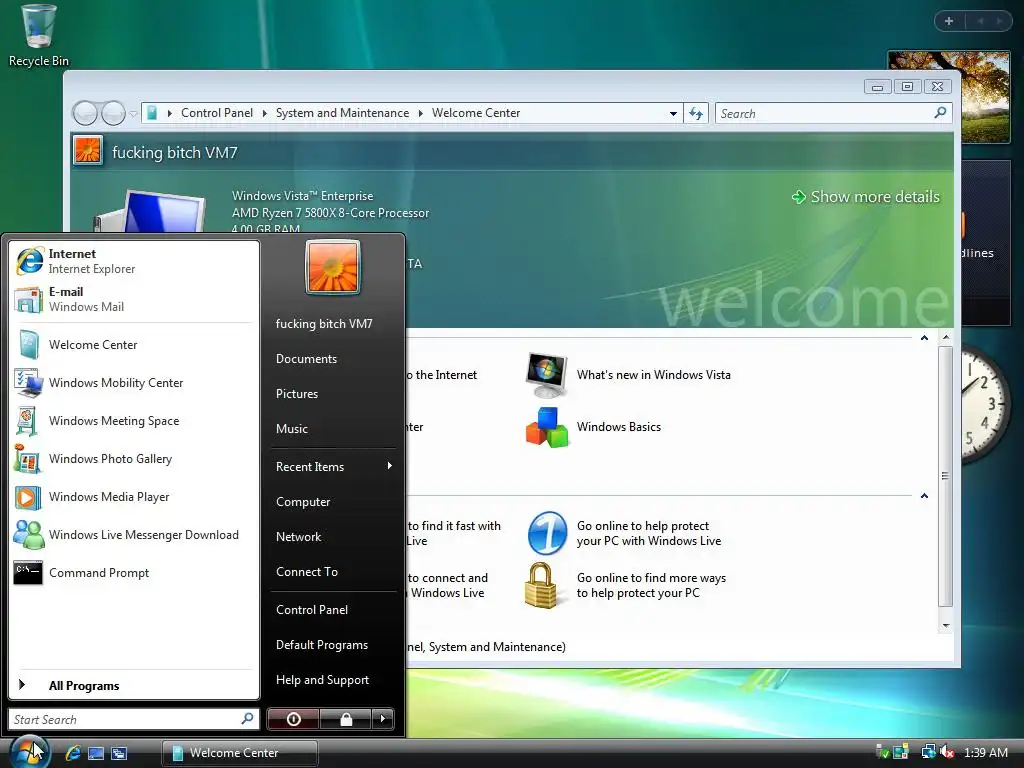Screen dimensions: 1024x768
Task: Click the lock button in Start menu
Action: click(x=346, y=719)
